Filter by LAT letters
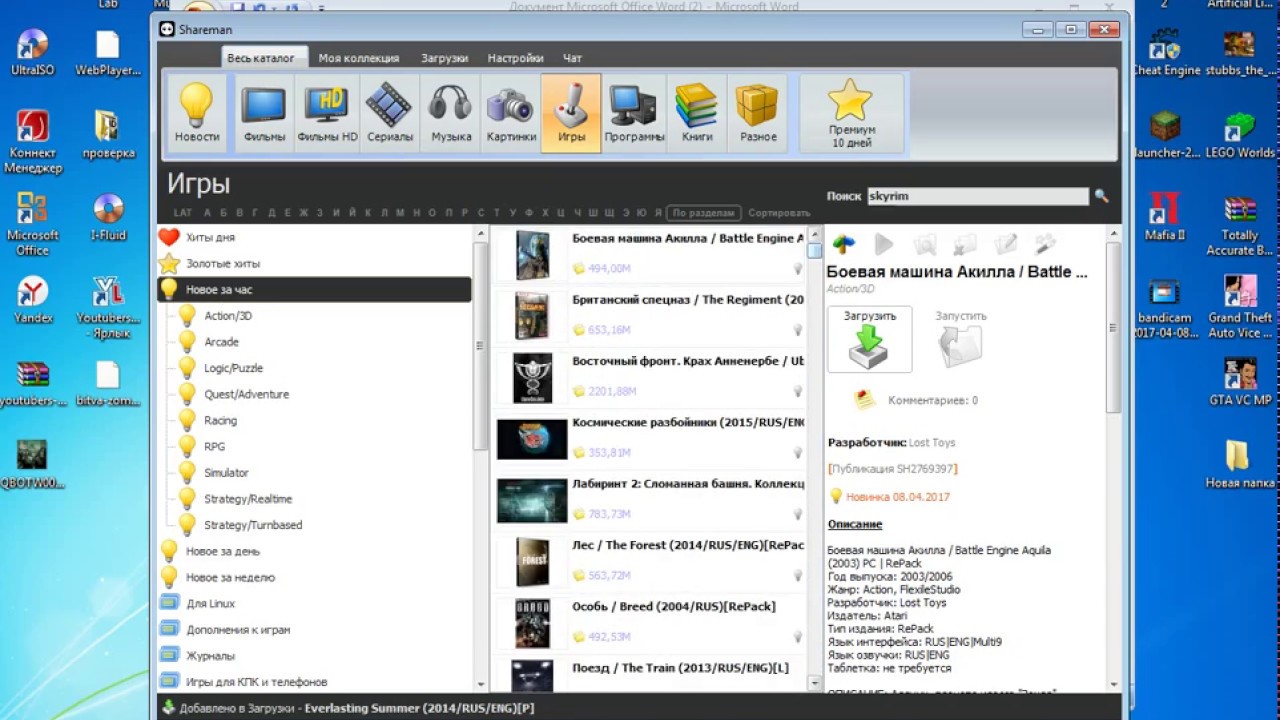Image resolution: width=1280 pixels, height=720 pixels. pyautogui.click(x=182, y=213)
